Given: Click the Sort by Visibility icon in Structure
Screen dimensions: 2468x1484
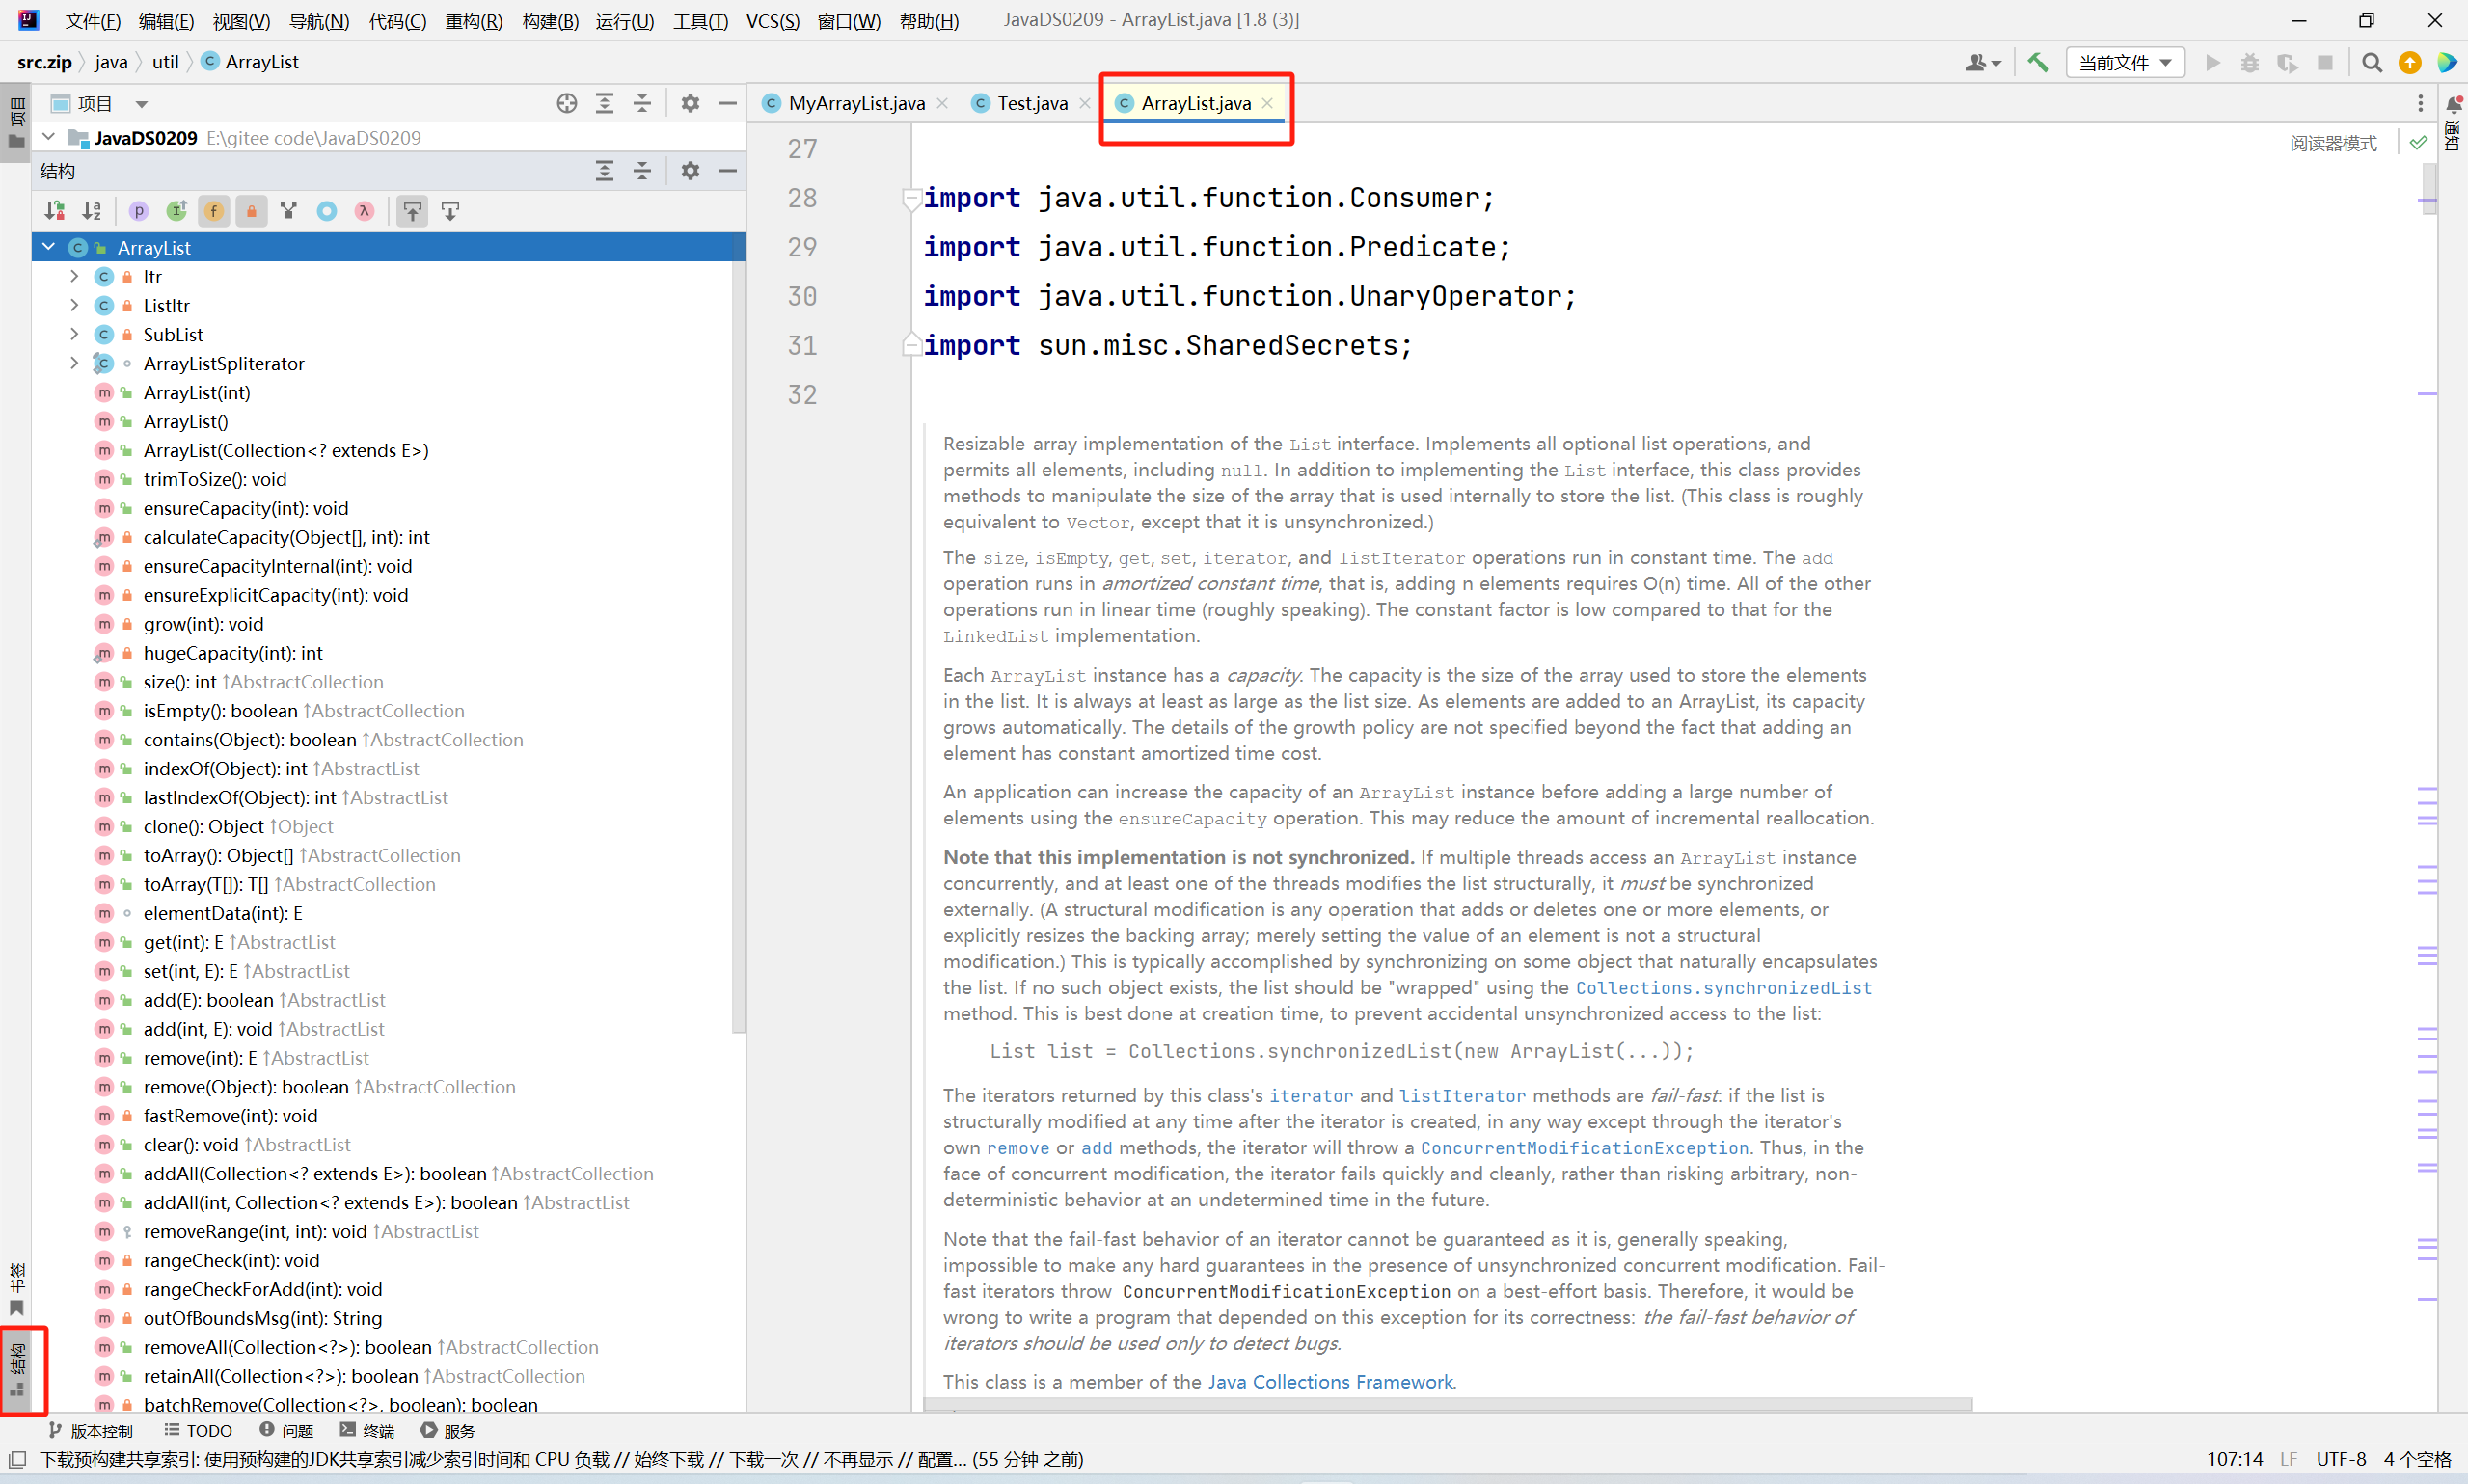Looking at the screenshot, I should pos(55,211).
